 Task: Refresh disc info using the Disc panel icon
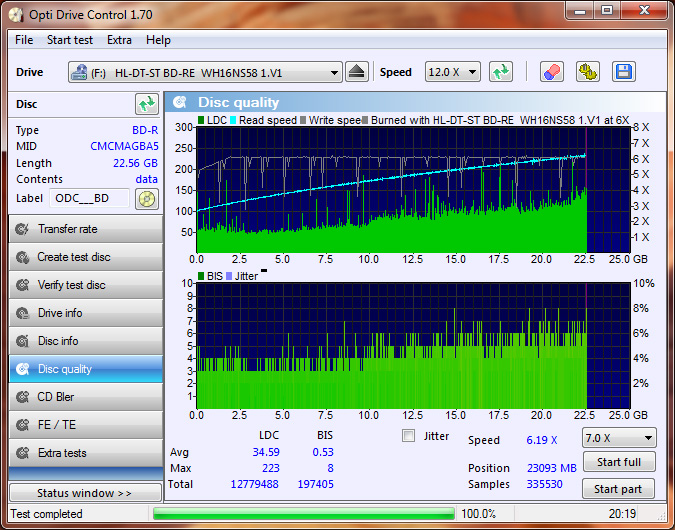147,104
